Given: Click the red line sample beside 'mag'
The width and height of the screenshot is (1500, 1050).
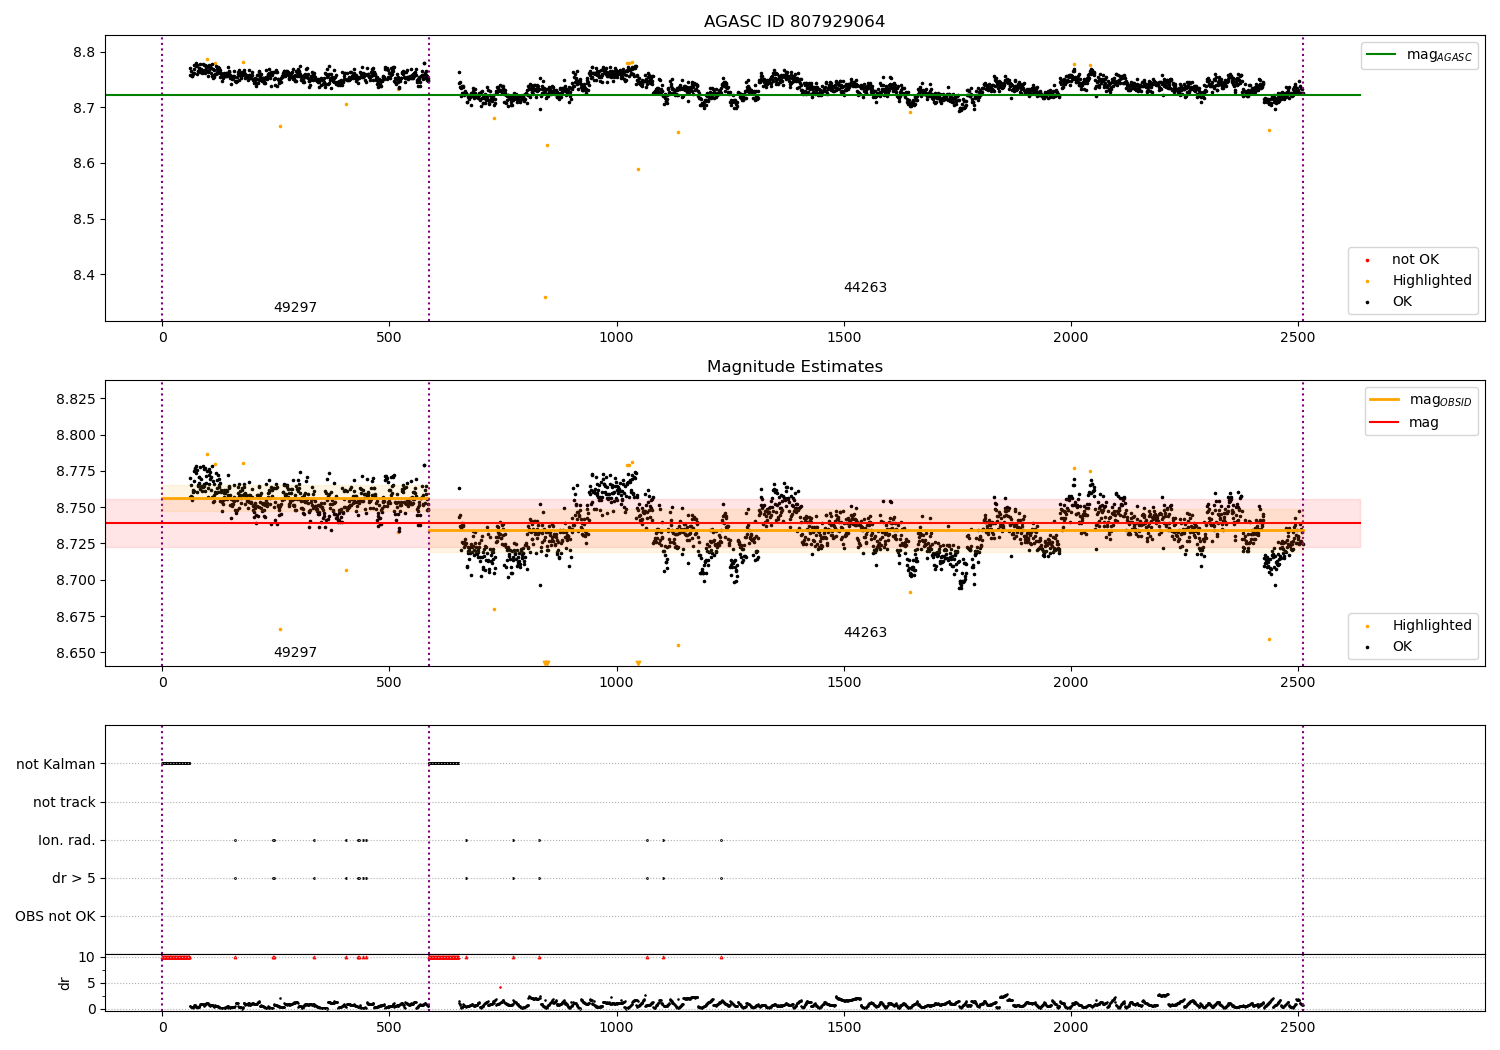Looking at the screenshot, I should (1384, 423).
